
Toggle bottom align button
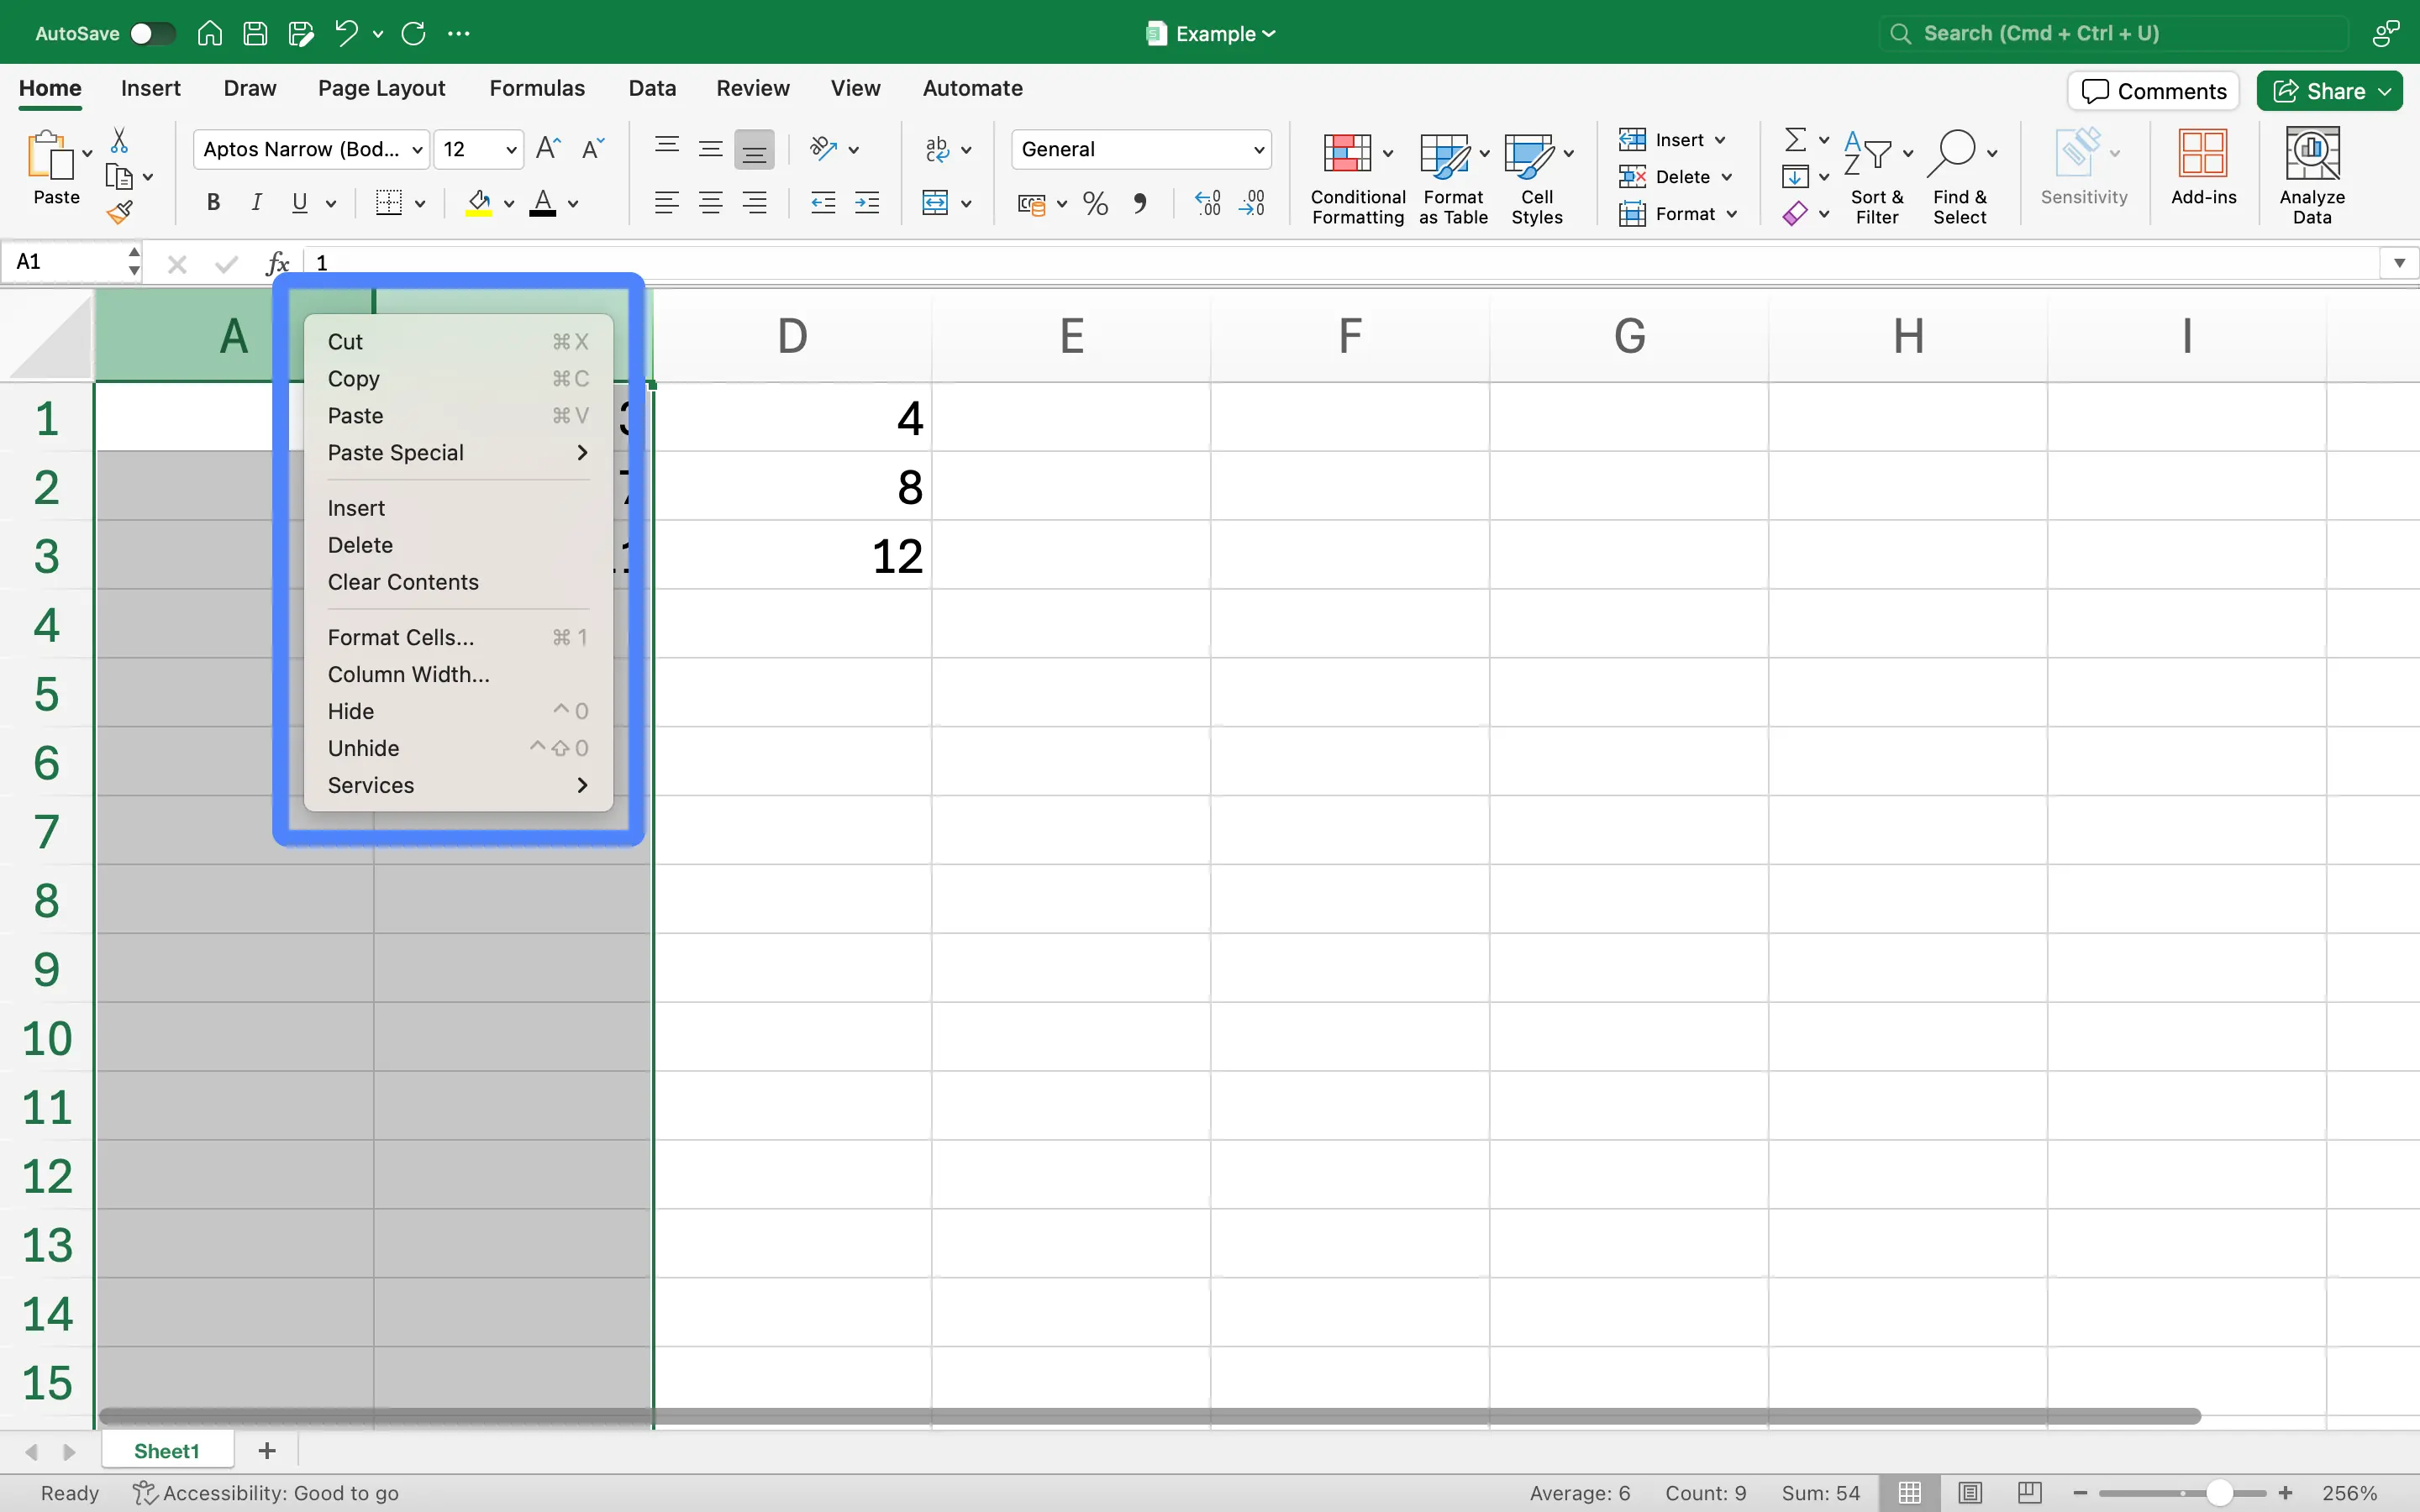click(x=754, y=150)
